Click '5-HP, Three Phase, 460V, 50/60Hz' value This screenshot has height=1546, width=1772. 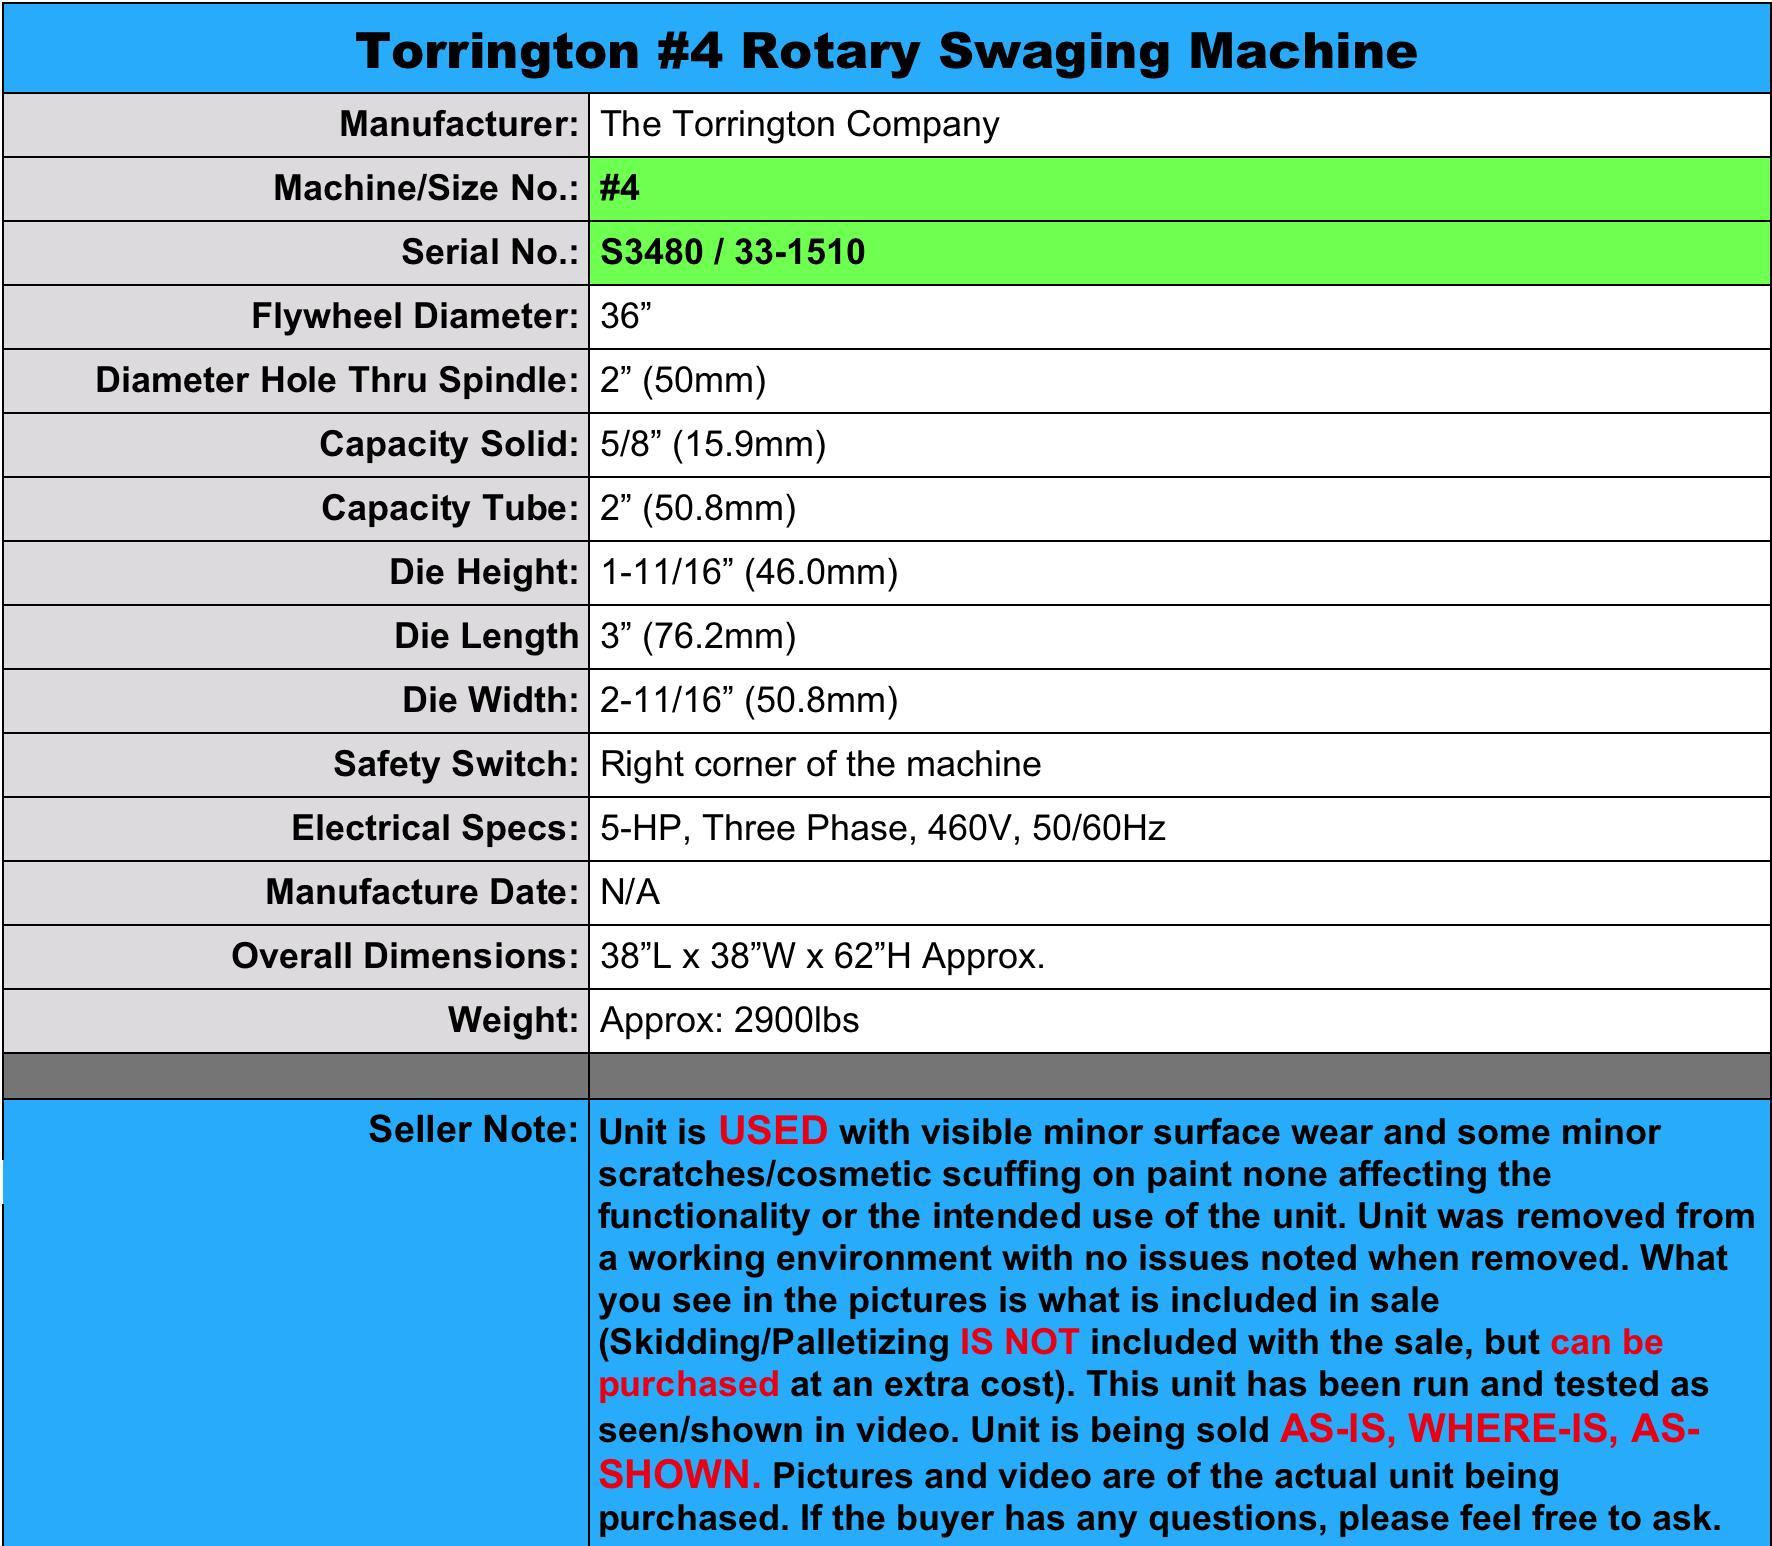click(x=883, y=828)
